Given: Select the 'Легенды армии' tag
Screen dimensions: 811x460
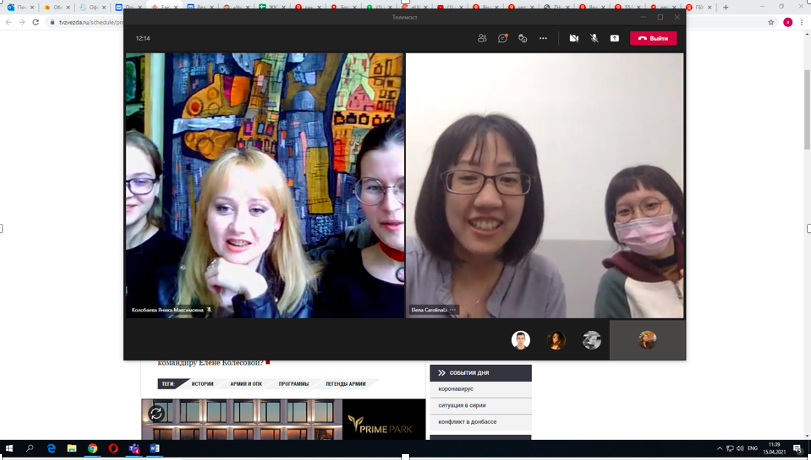Looking at the screenshot, I should (345, 384).
